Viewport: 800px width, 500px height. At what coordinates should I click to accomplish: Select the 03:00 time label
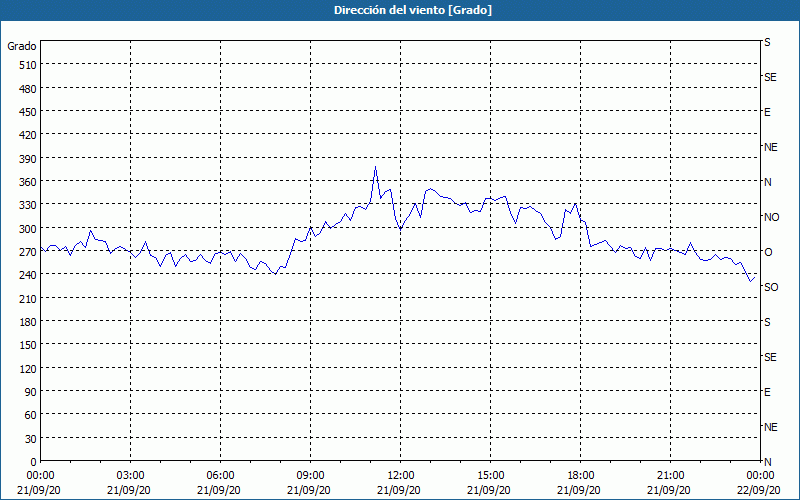tap(130, 475)
